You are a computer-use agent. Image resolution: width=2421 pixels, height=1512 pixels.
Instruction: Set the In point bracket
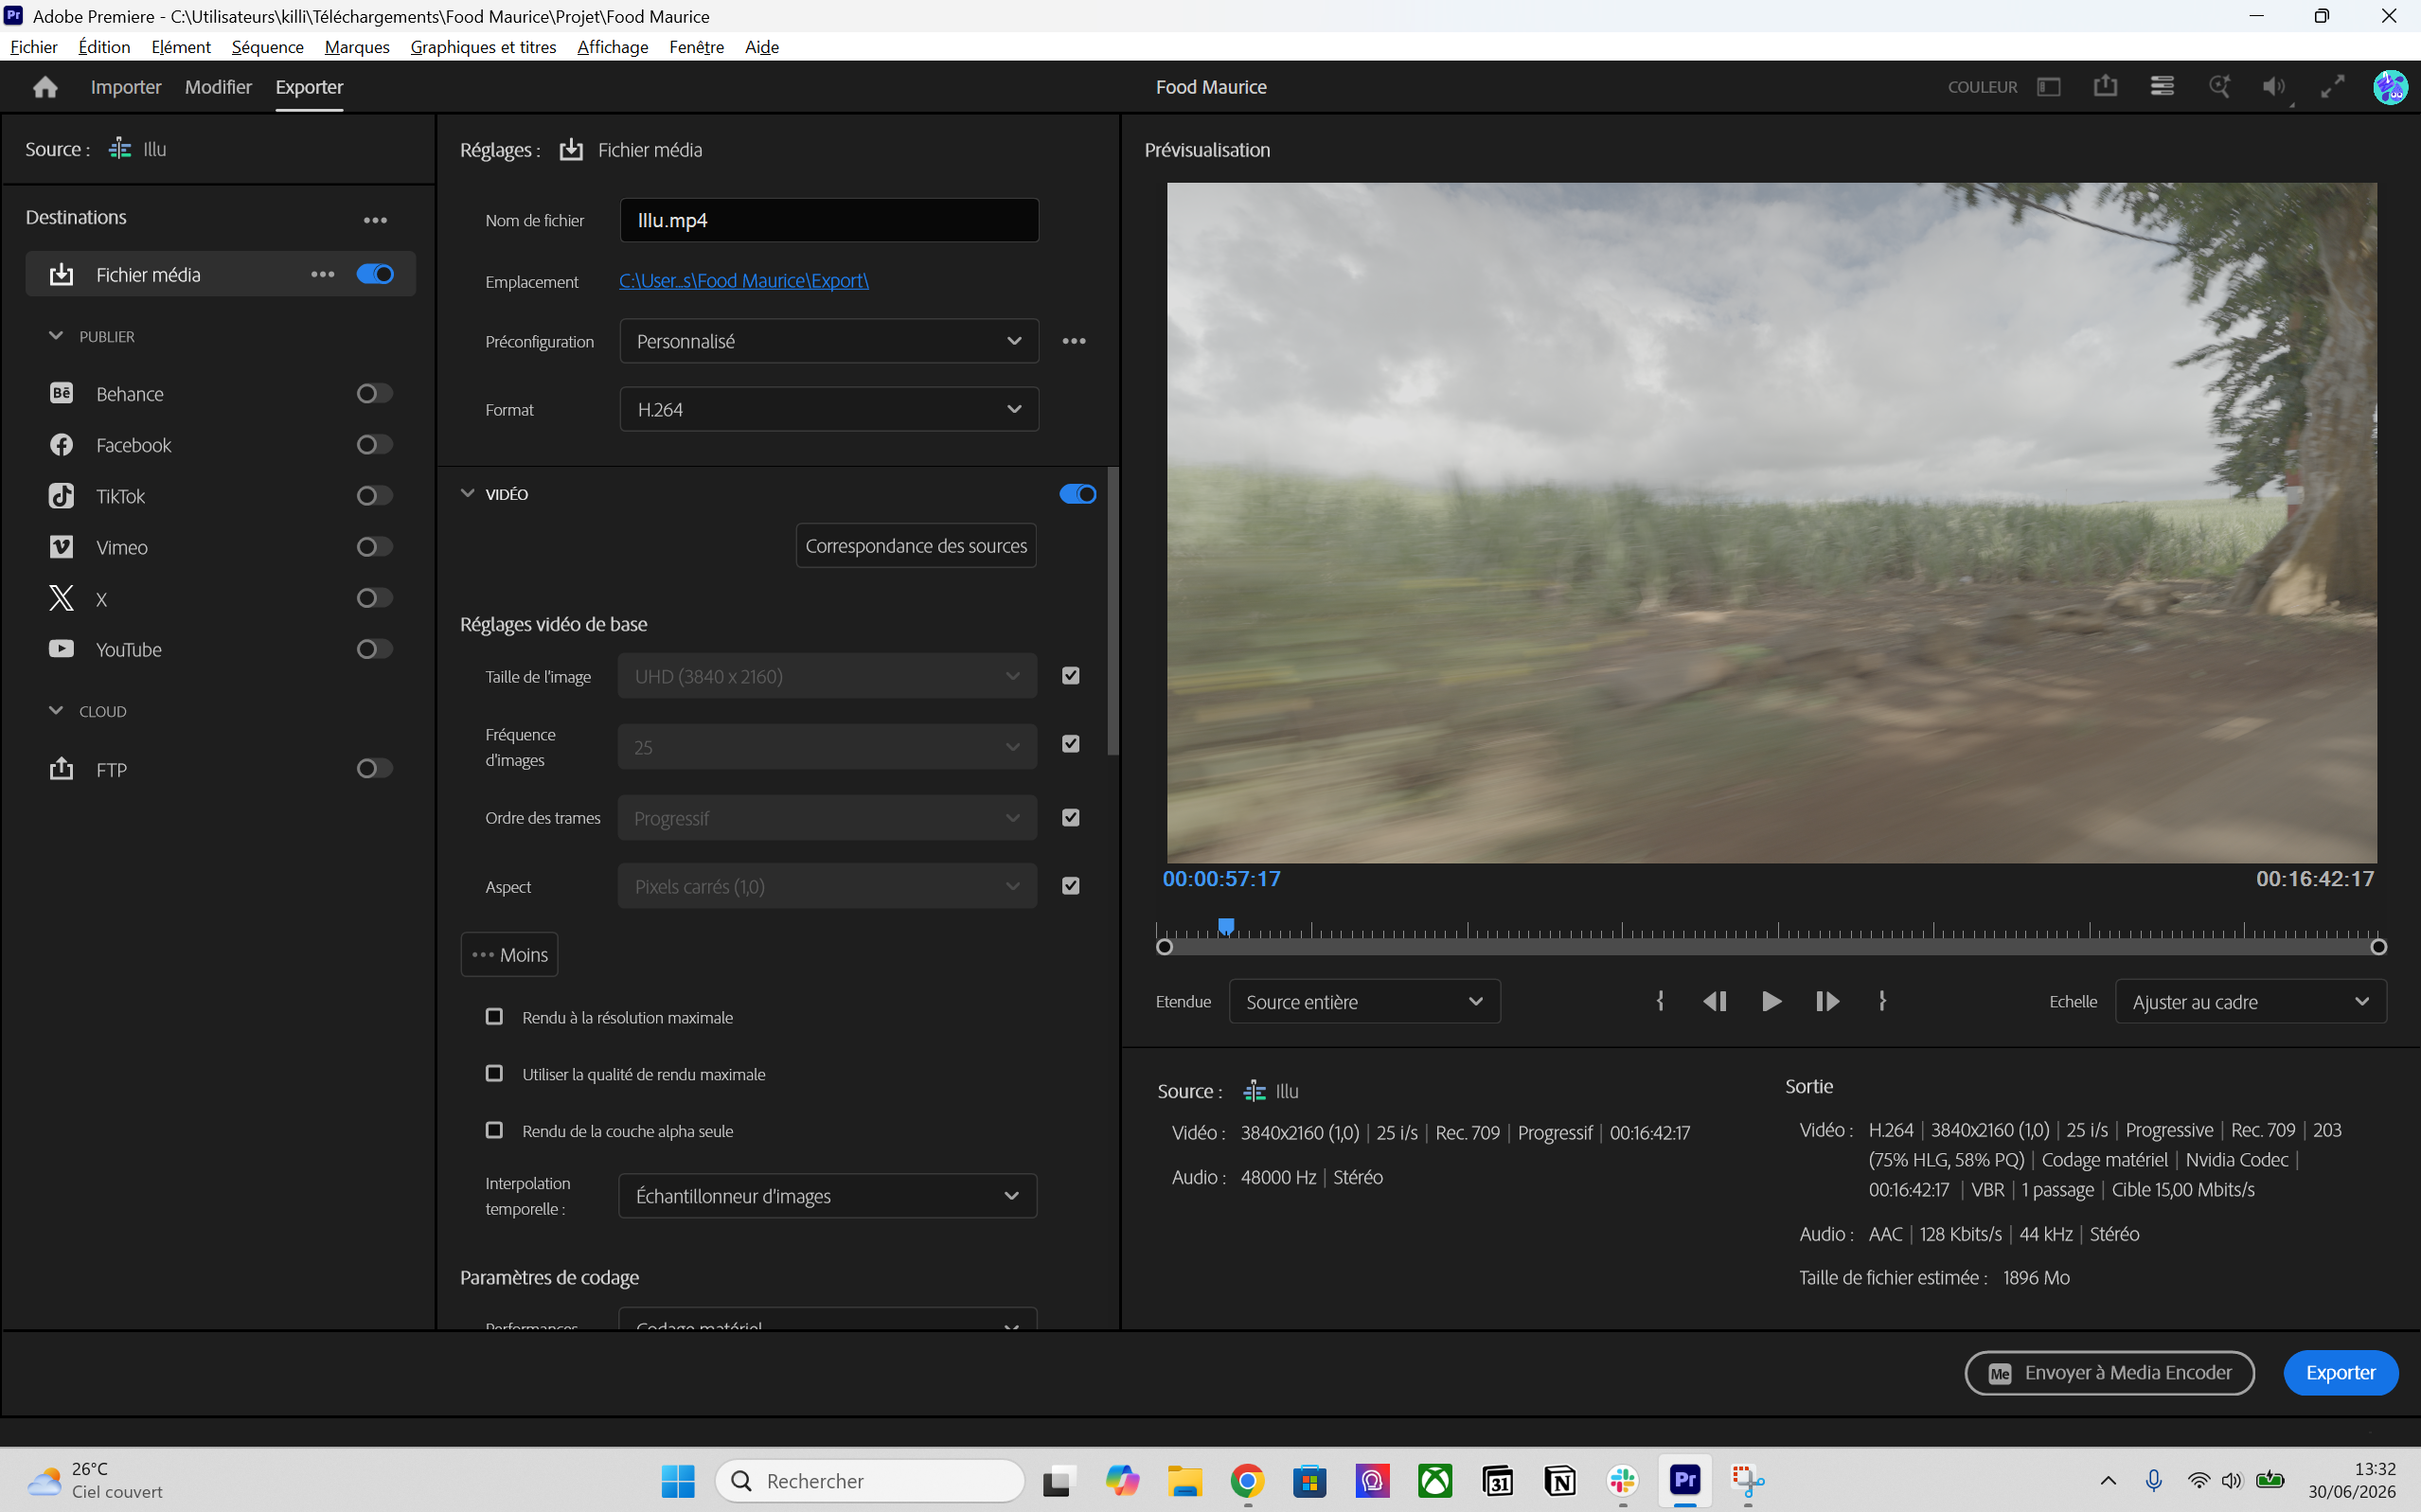point(1660,1001)
